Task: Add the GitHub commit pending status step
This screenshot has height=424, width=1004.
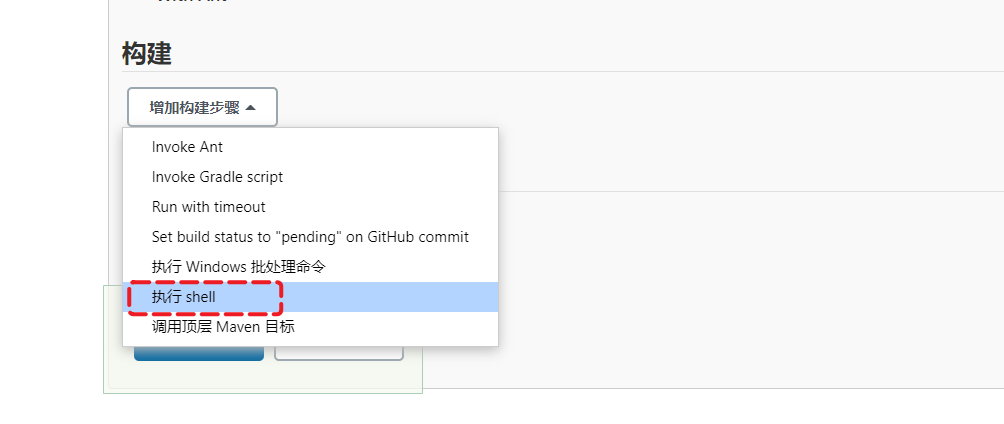Action: (310, 237)
